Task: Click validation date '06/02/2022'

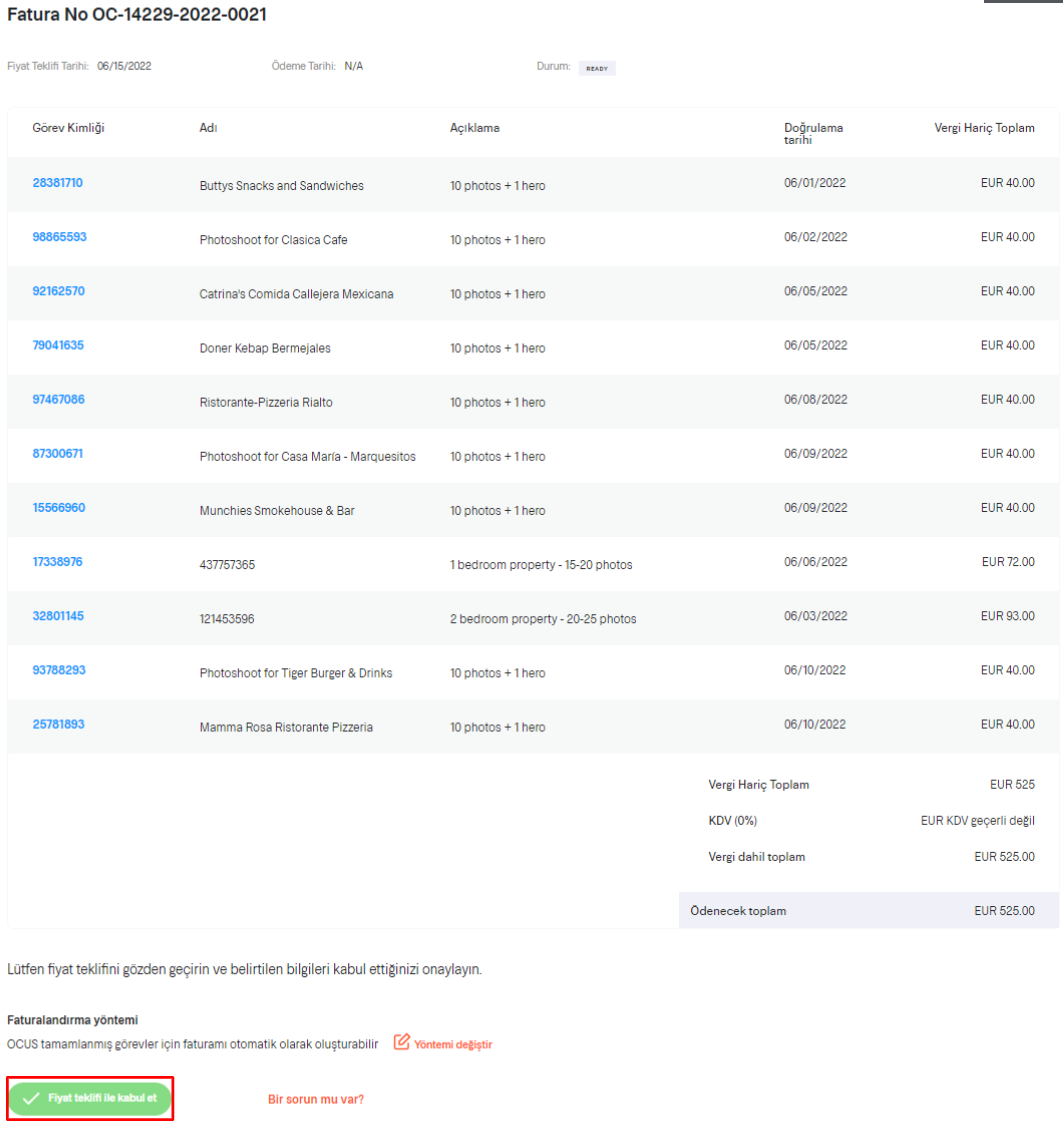Action: [815, 237]
